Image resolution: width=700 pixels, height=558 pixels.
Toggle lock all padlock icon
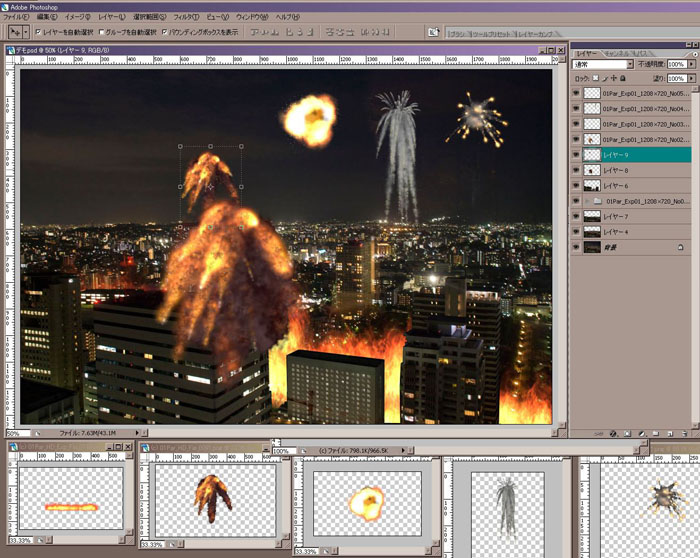coord(623,78)
